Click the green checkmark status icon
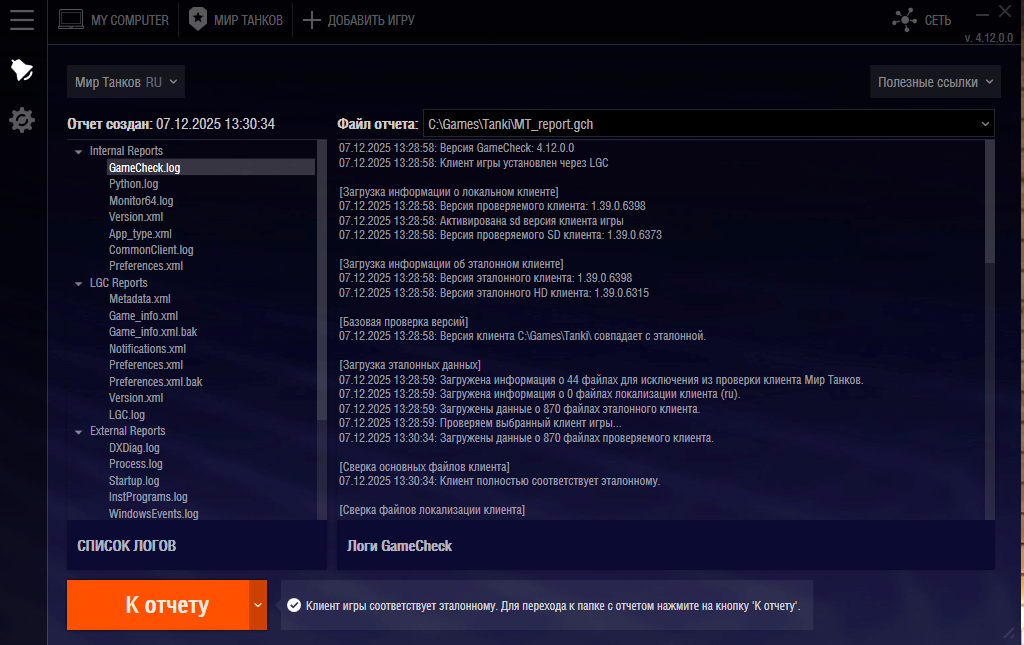This screenshot has height=645, width=1024. tap(294, 605)
